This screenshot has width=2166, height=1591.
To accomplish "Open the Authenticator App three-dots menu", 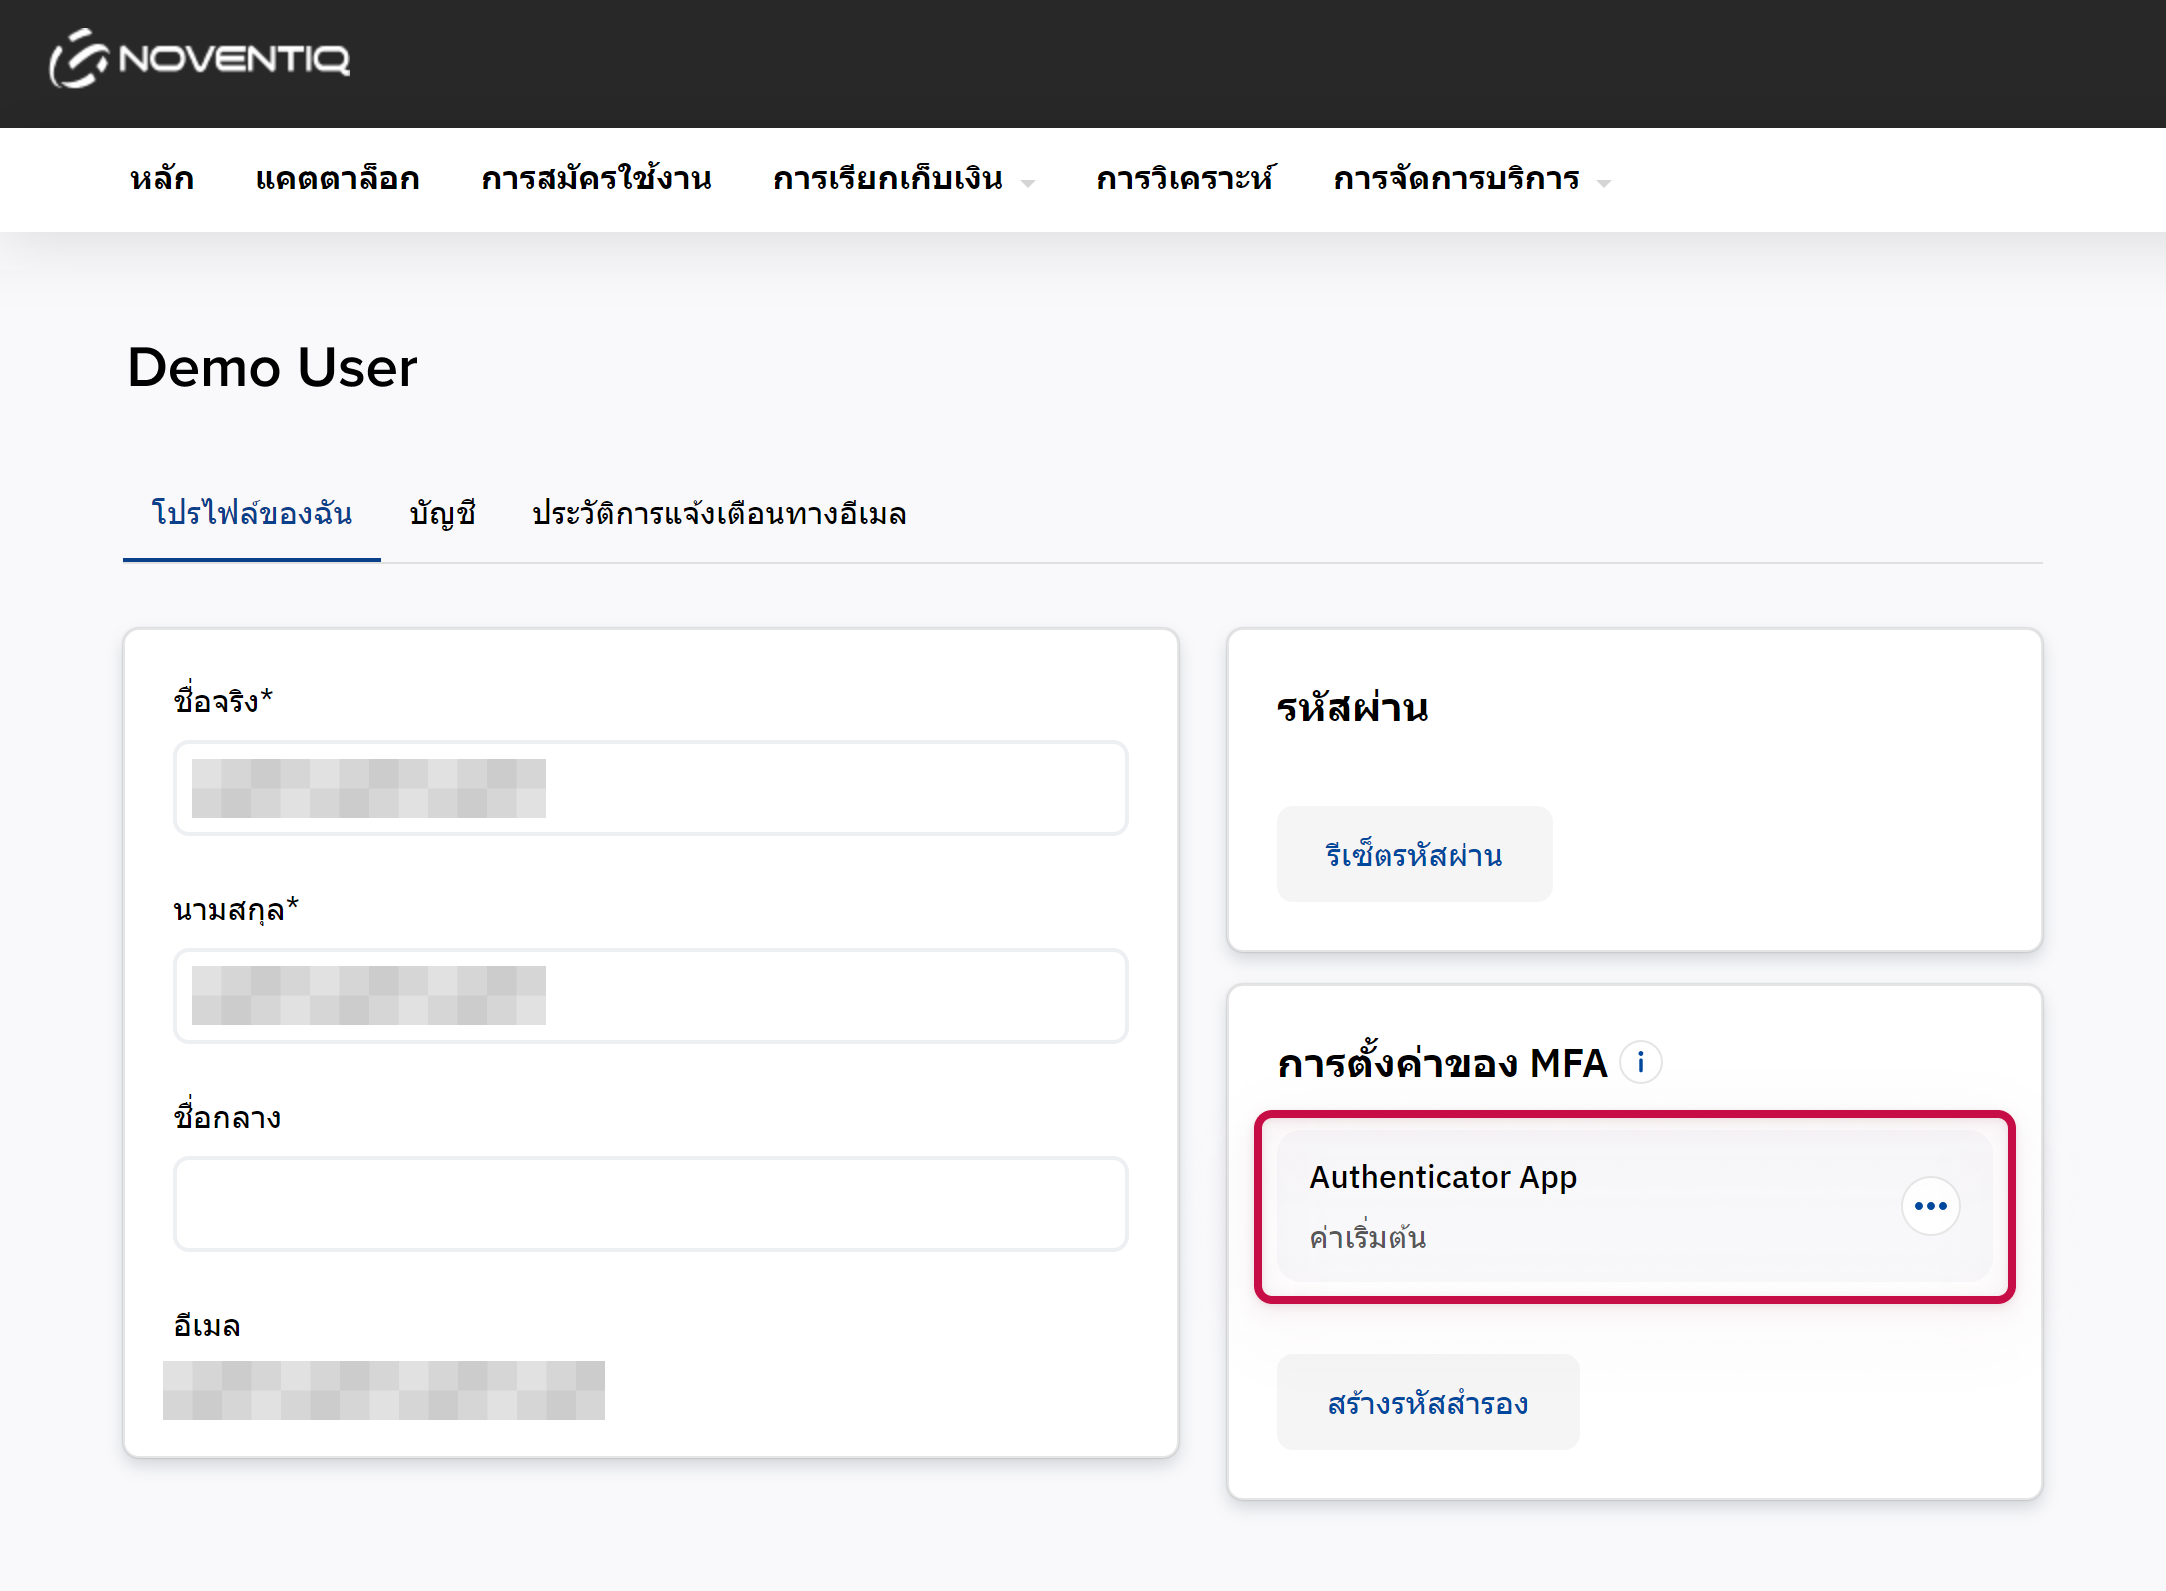I will [x=1929, y=1206].
